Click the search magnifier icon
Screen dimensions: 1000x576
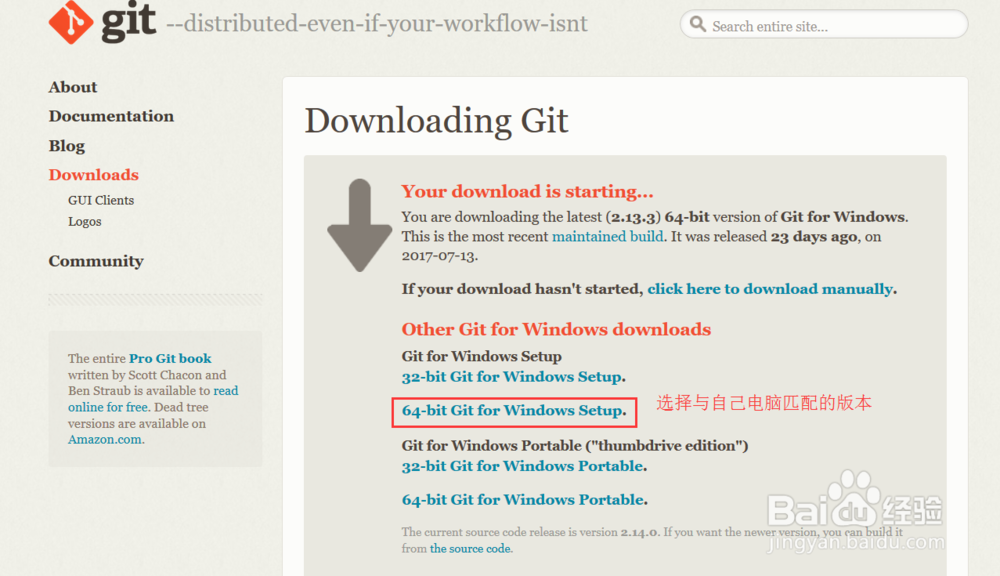click(698, 24)
